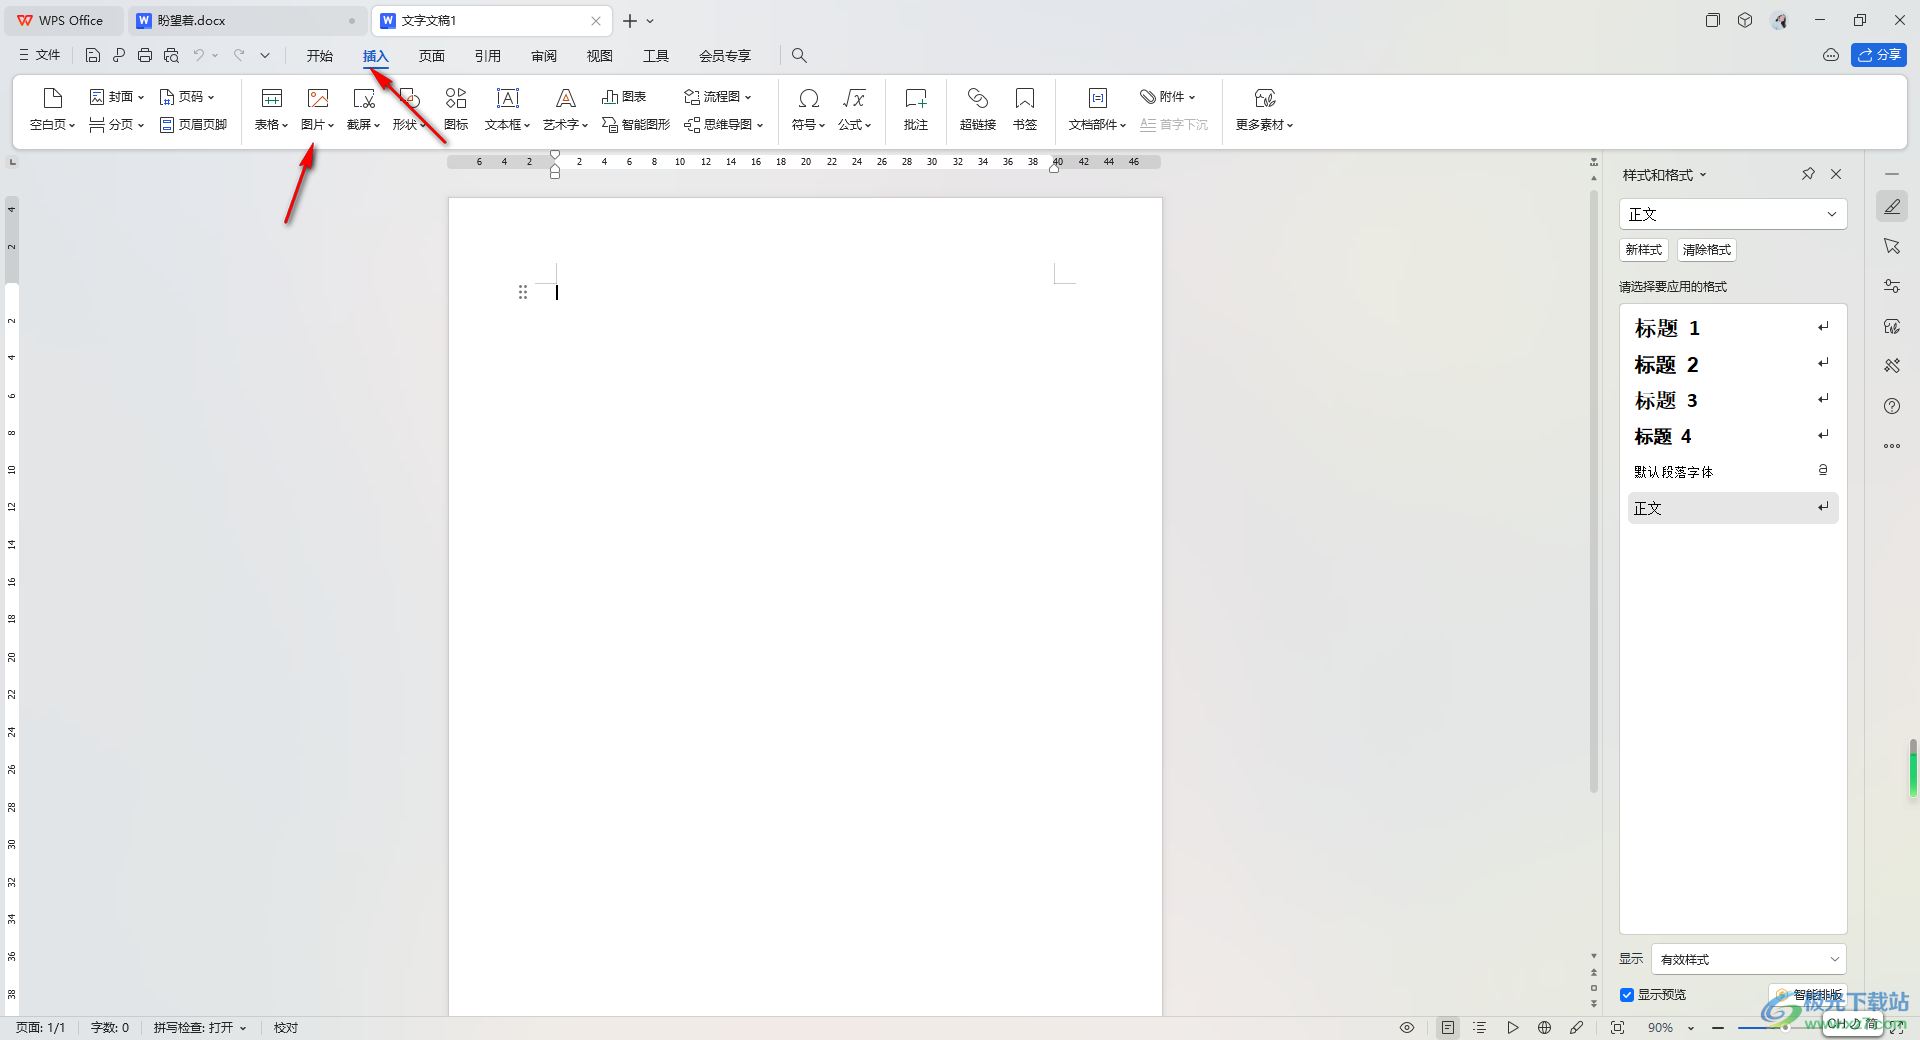The height and width of the screenshot is (1040, 1920).
Task: Click the search magnifier icon
Action: (799, 55)
